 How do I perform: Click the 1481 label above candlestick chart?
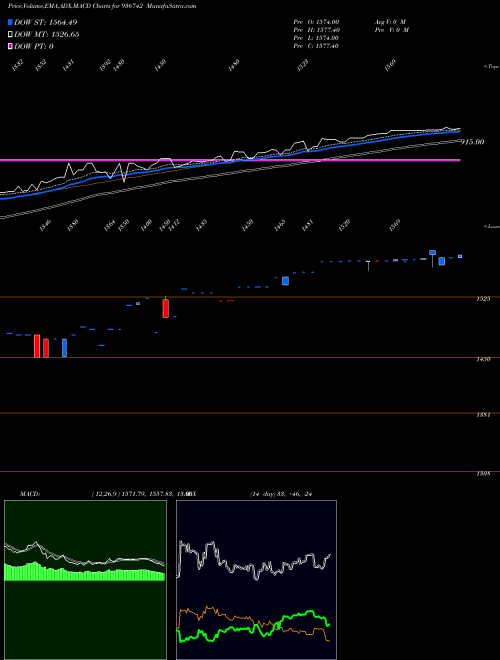[308, 225]
